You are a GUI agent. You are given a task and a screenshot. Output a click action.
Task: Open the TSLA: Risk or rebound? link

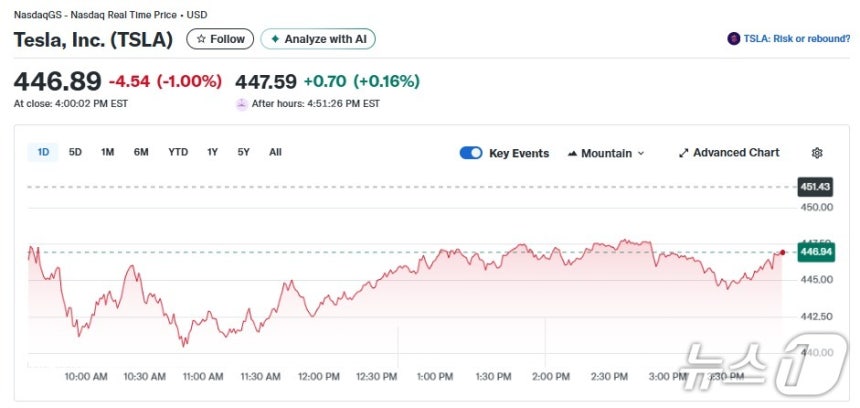click(796, 38)
